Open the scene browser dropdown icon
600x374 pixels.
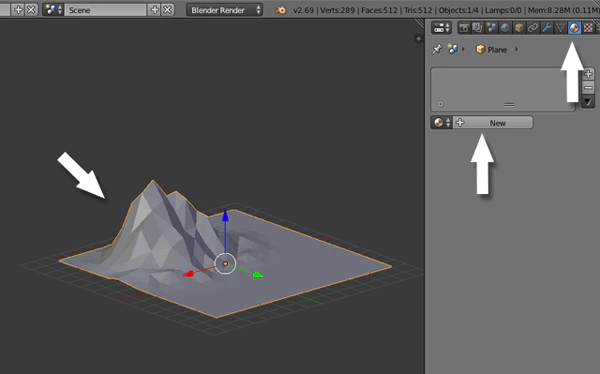tap(53, 10)
